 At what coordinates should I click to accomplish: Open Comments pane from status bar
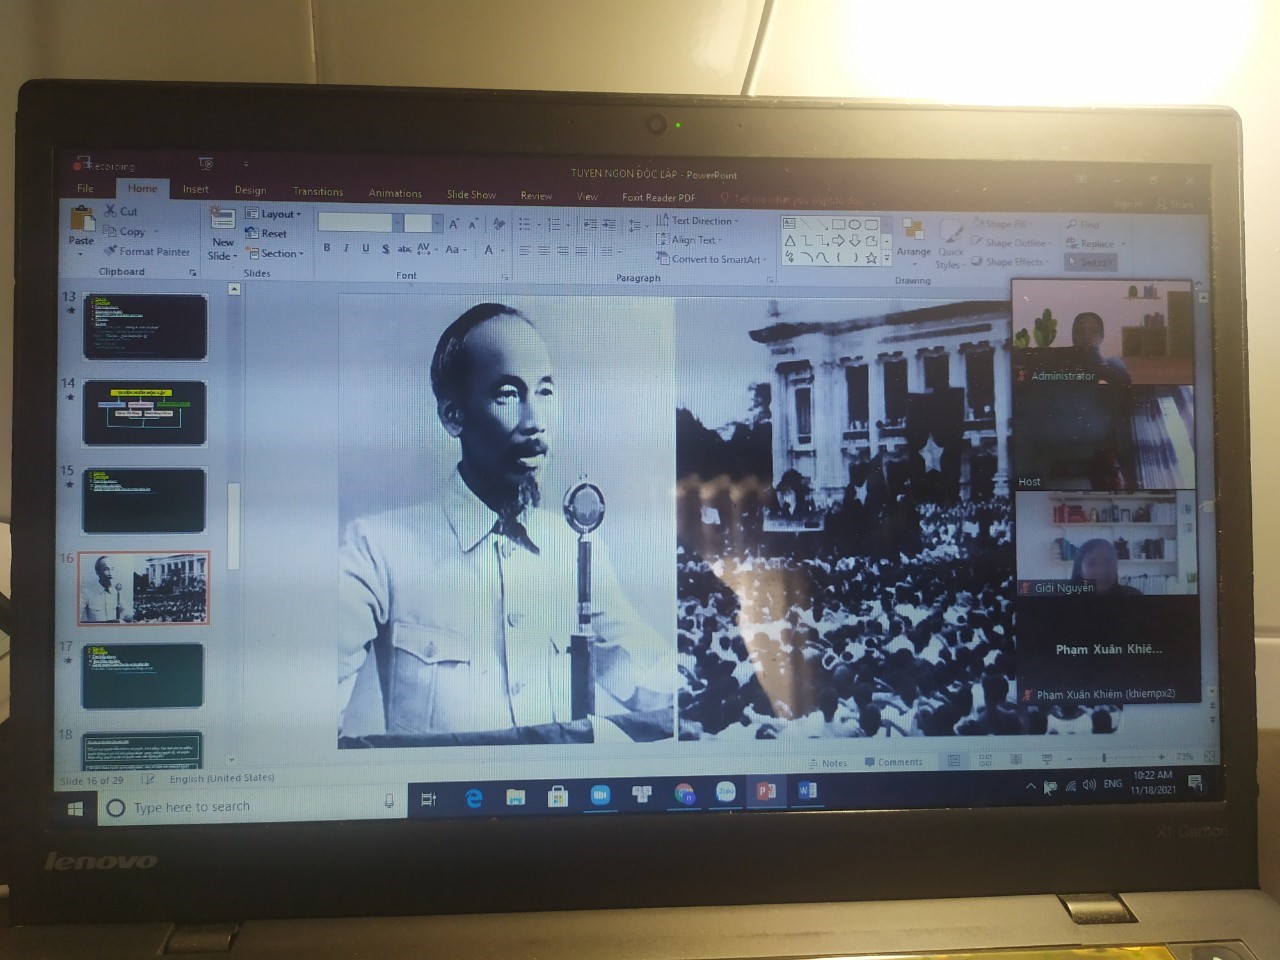pyautogui.click(x=893, y=762)
